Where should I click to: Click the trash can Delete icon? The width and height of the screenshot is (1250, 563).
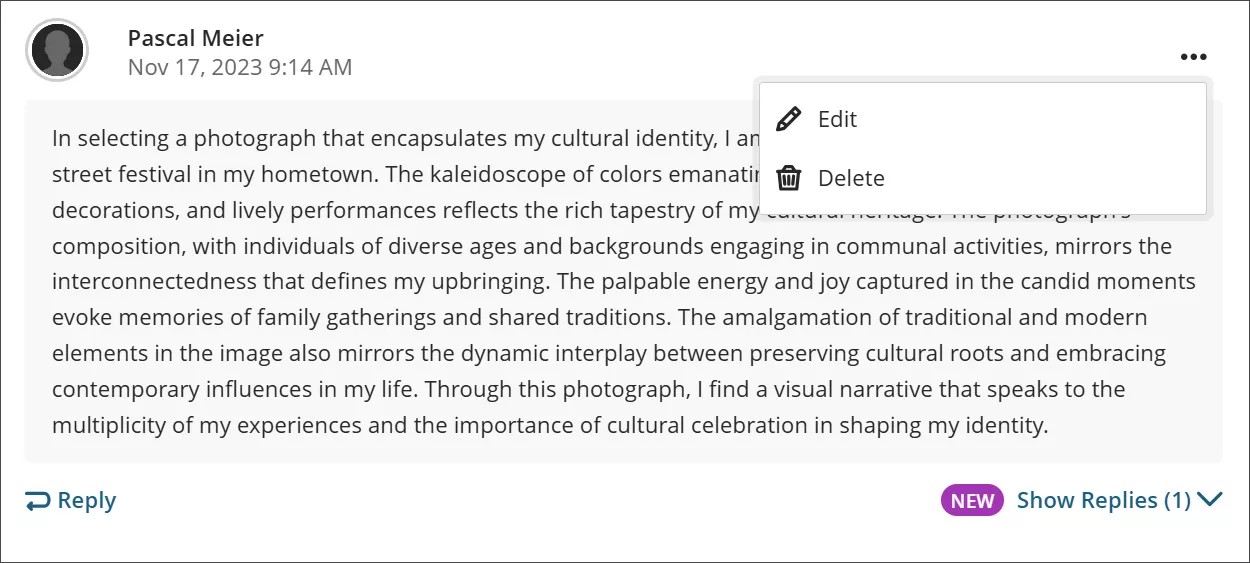point(789,178)
